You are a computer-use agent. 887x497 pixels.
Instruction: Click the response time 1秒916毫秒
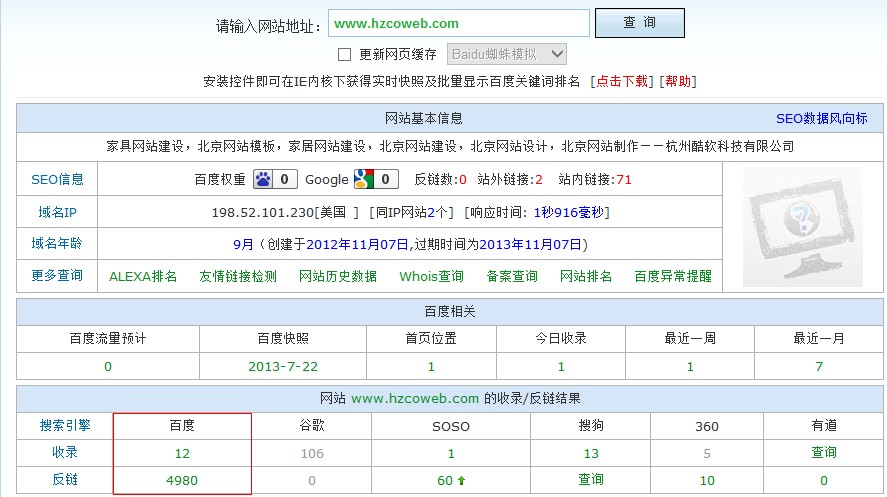(x=569, y=213)
